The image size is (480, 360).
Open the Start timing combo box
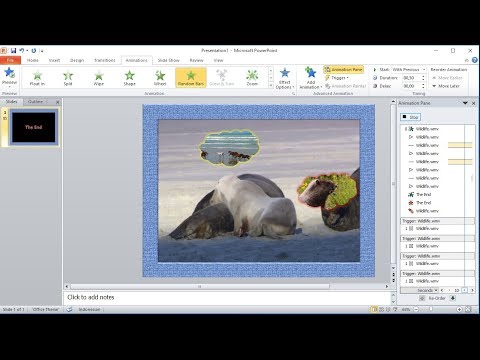click(408, 69)
